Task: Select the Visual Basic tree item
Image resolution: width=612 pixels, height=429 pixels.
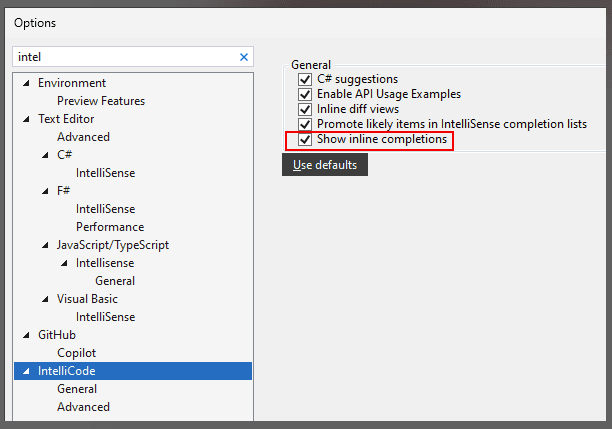Action: (x=87, y=299)
